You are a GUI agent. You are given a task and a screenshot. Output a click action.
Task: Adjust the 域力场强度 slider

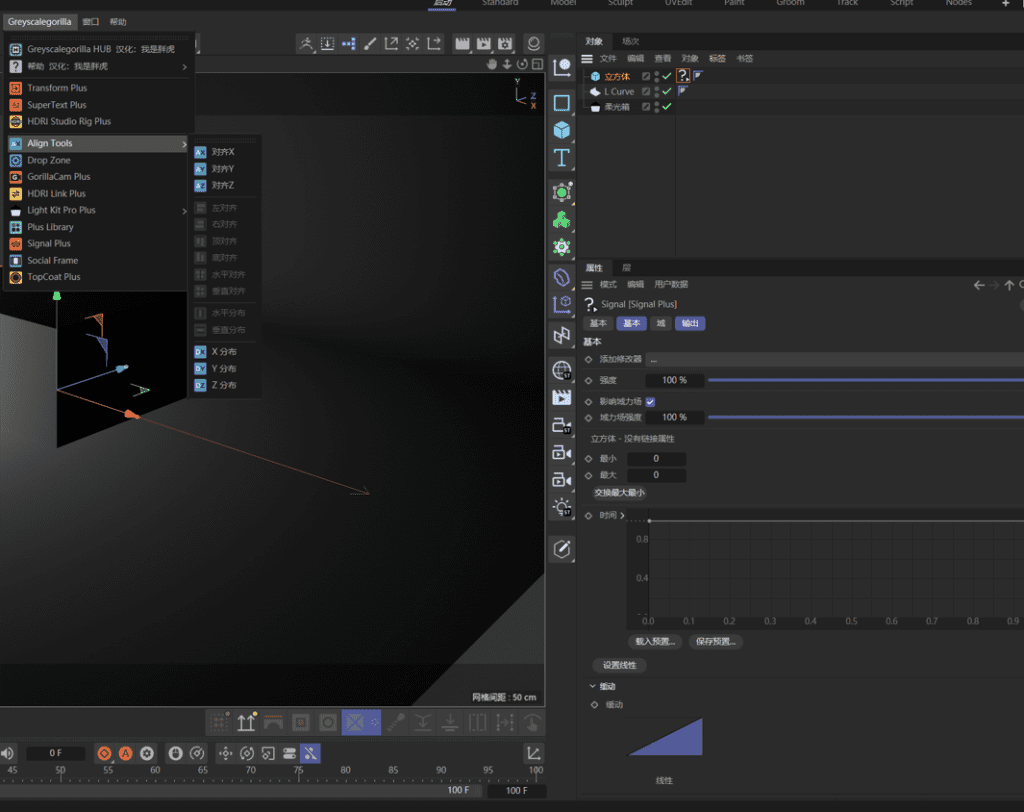(x=866, y=417)
